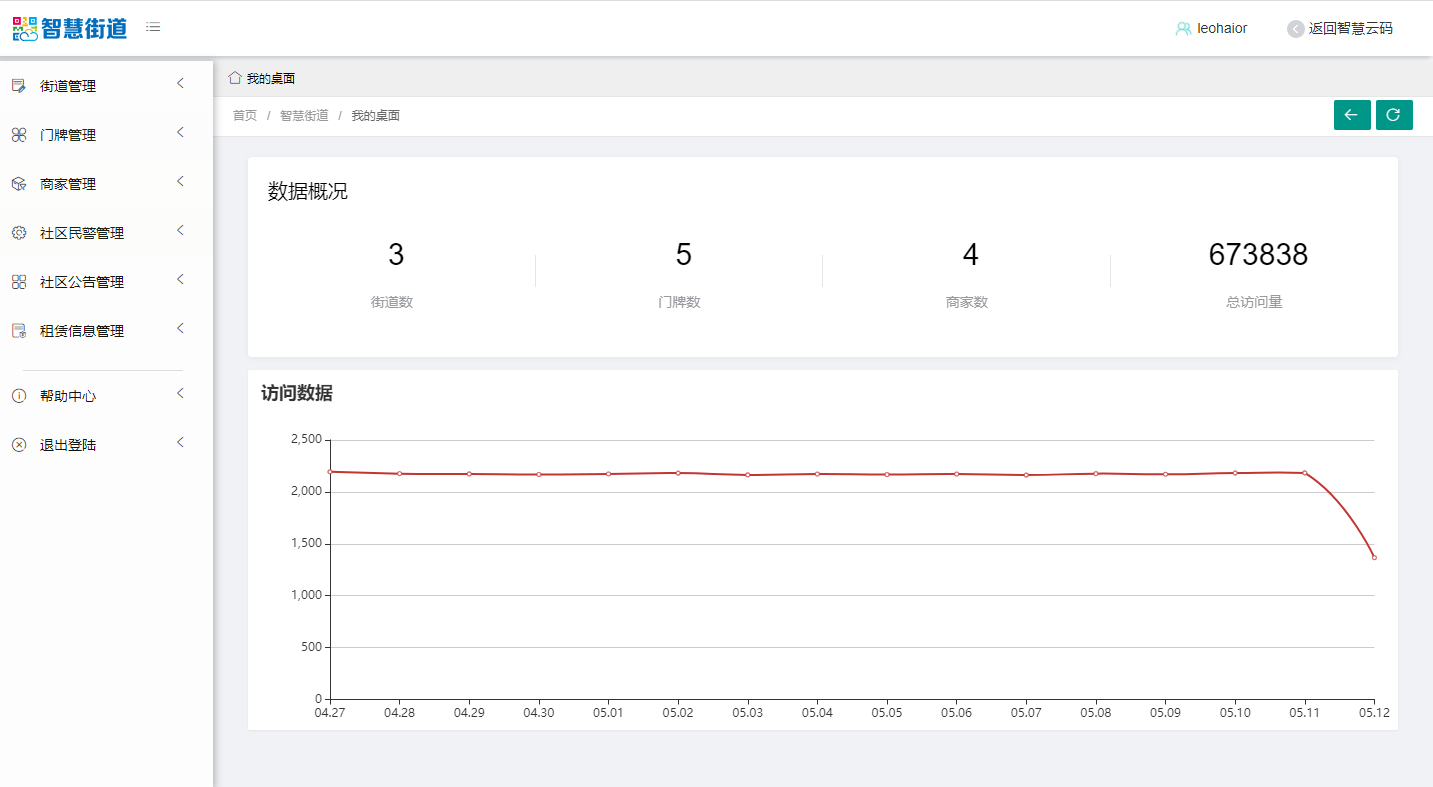Click the 租赁信息管理 icon in sidebar

tap(18, 331)
